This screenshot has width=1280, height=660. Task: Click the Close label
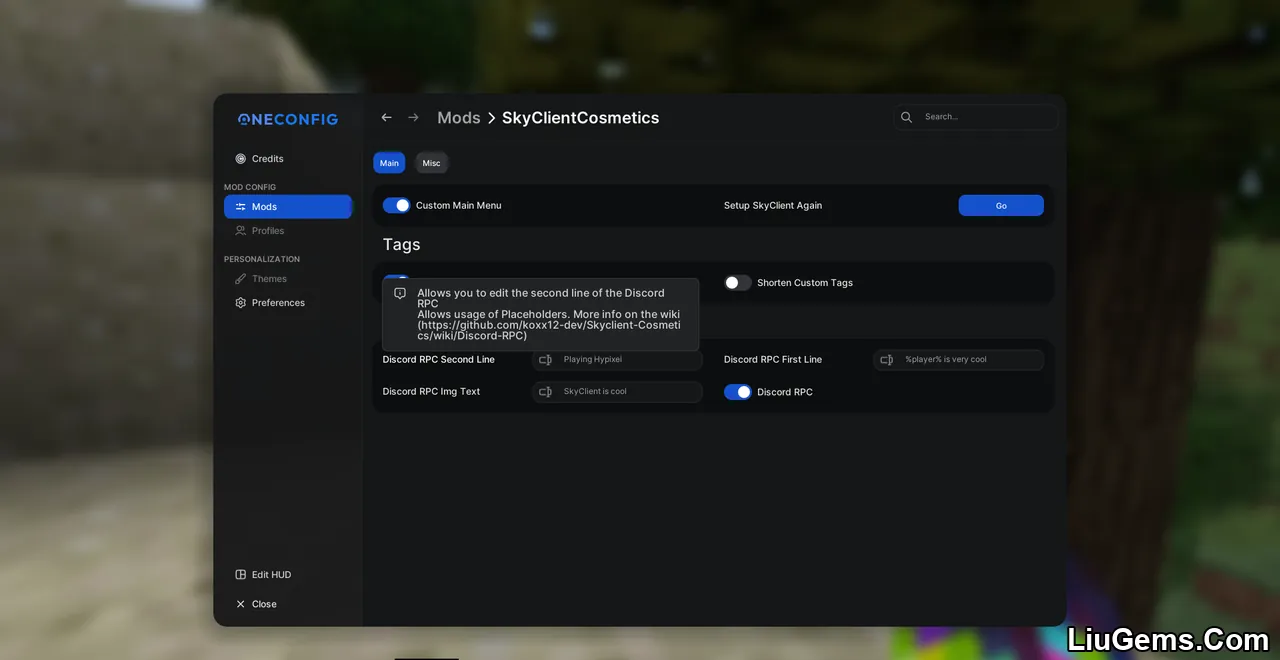(264, 604)
